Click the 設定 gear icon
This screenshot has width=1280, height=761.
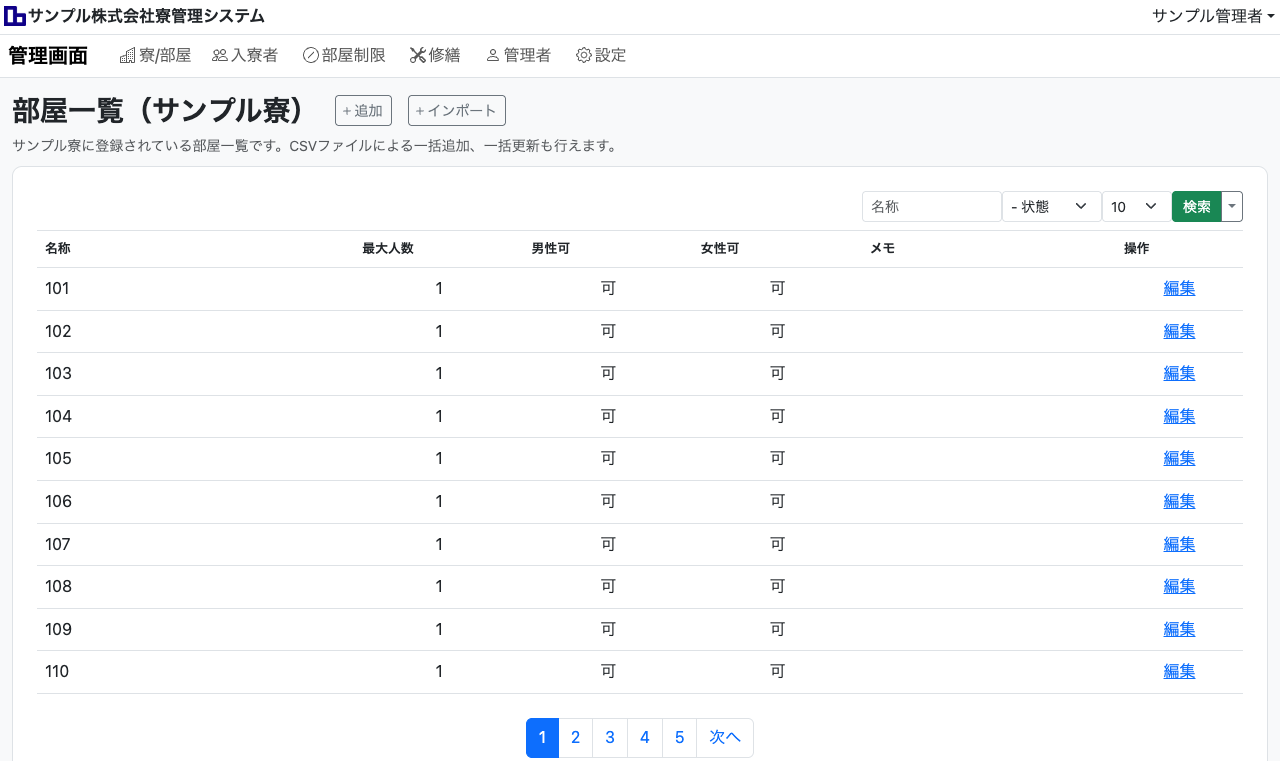tap(584, 56)
